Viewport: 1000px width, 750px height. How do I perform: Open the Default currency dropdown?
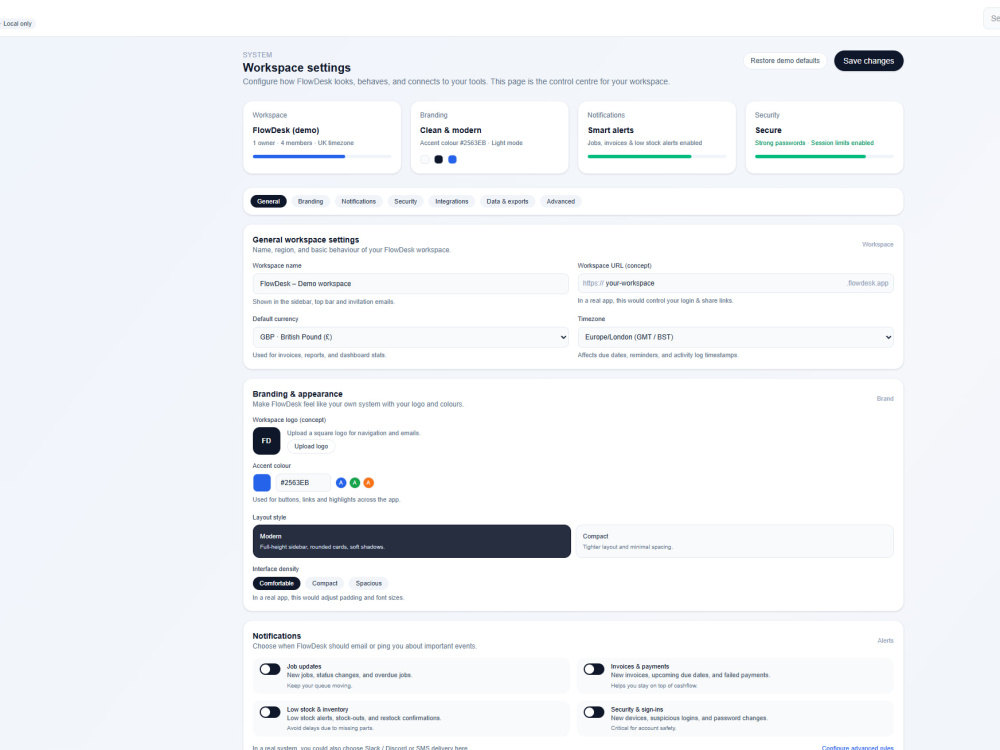coord(410,337)
